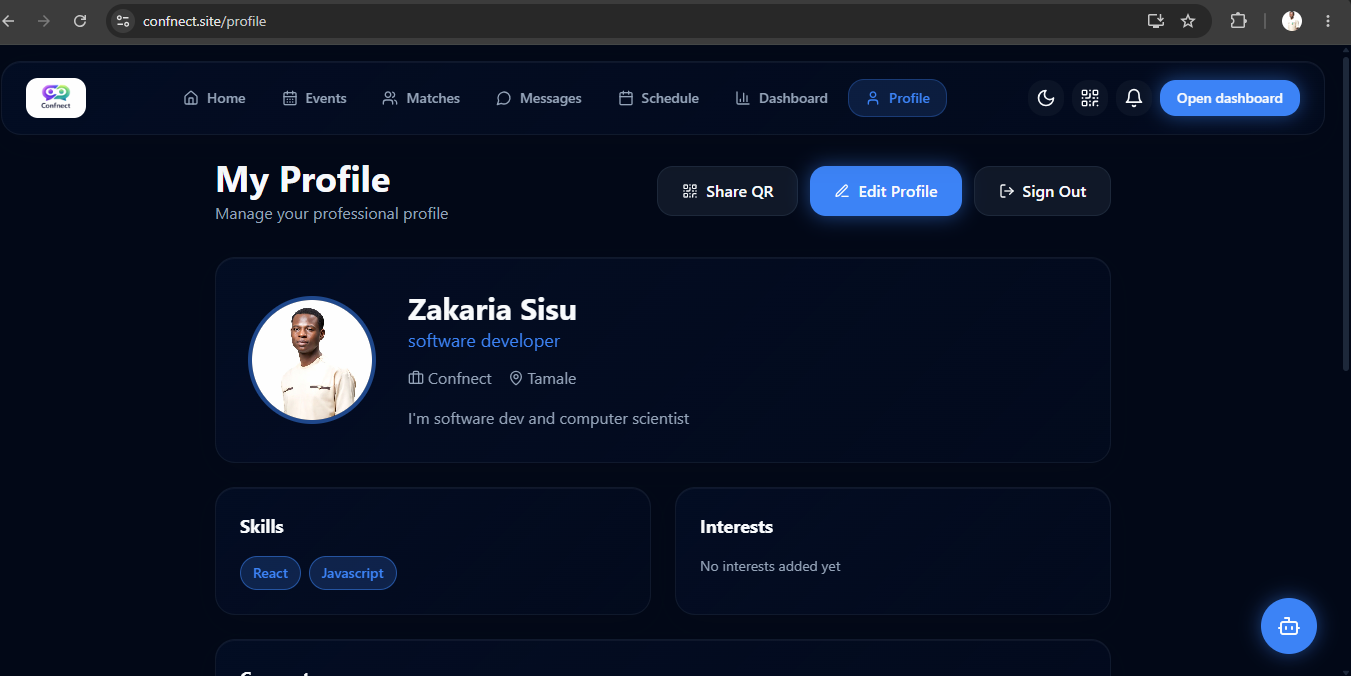This screenshot has height=676, width=1351.
Task: Open the QR code scanner icon in navbar
Action: pyautogui.click(x=1090, y=98)
